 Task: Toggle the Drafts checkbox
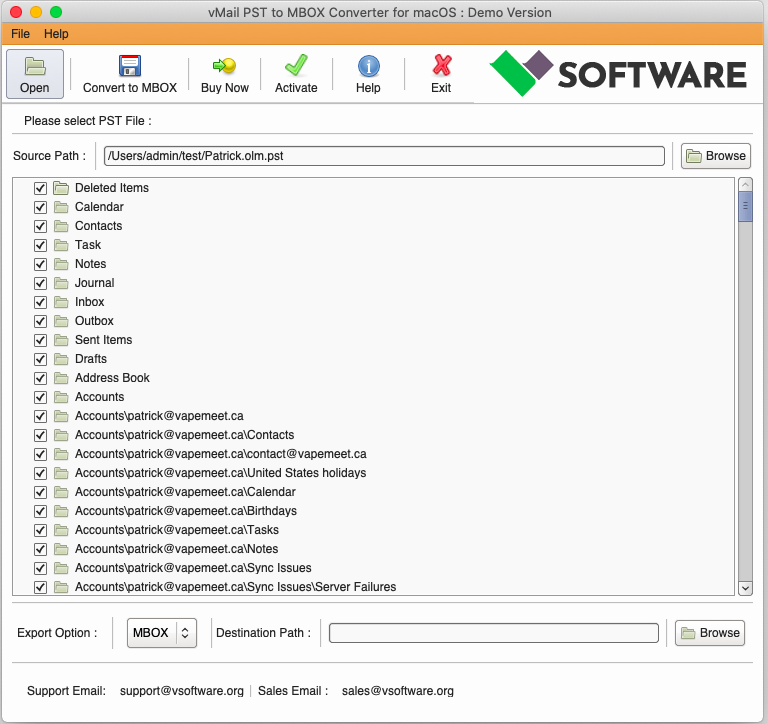tap(40, 359)
